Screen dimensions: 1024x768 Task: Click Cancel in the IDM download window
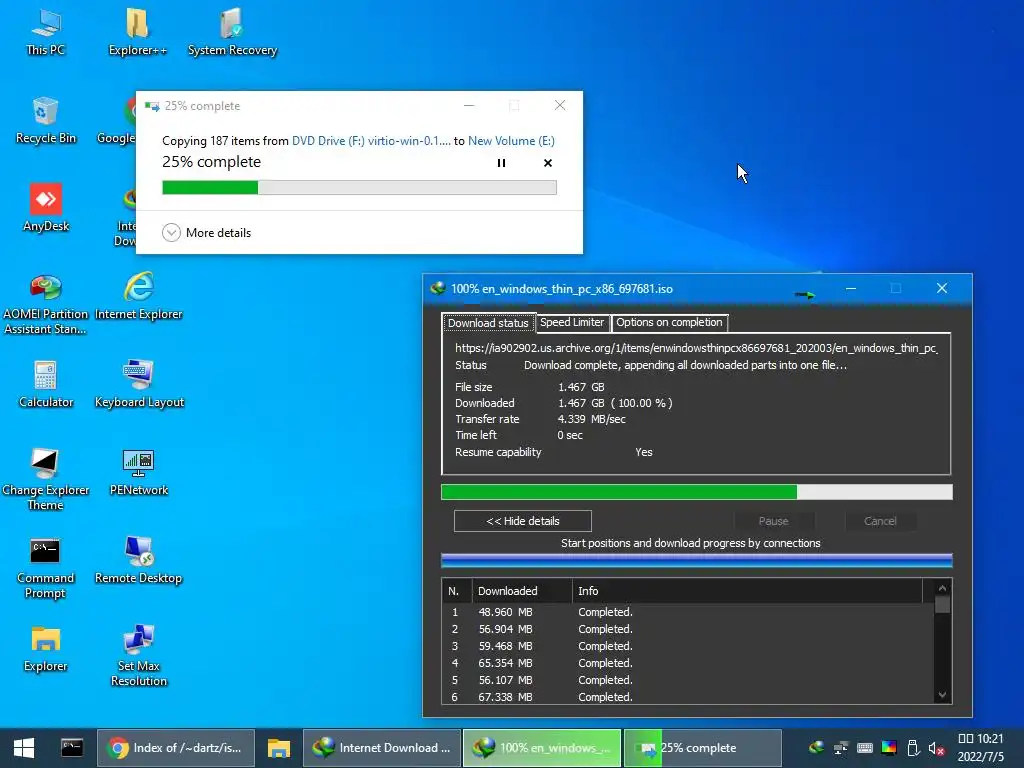tap(880, 521)
